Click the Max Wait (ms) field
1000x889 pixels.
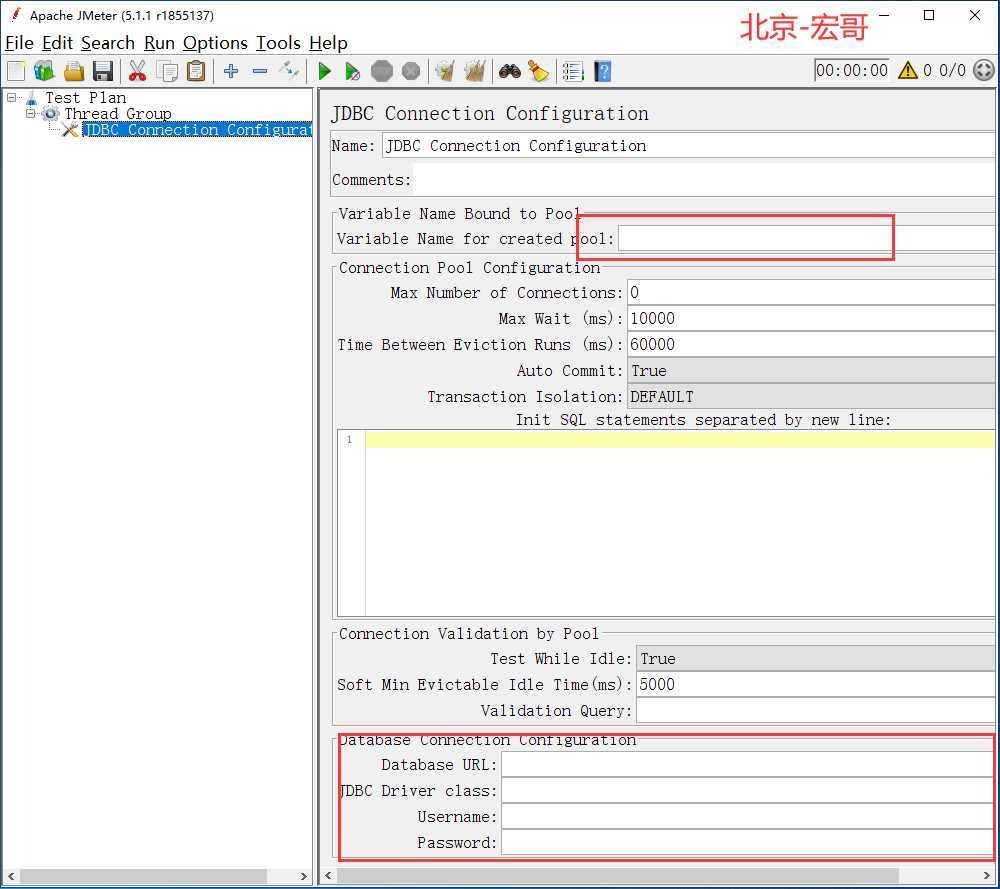811,318
